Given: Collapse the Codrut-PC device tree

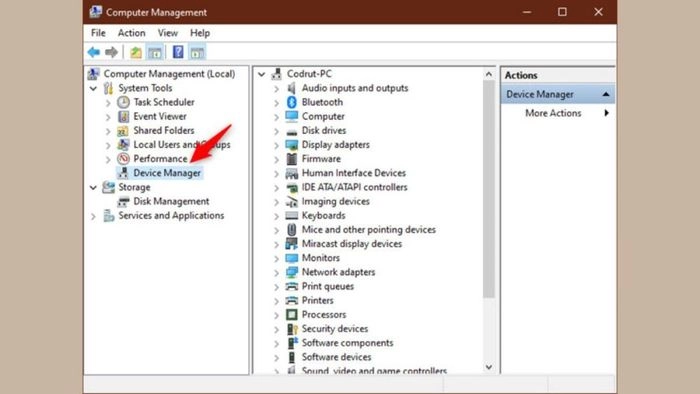Looking at the screenshot, I should (262, 74).
